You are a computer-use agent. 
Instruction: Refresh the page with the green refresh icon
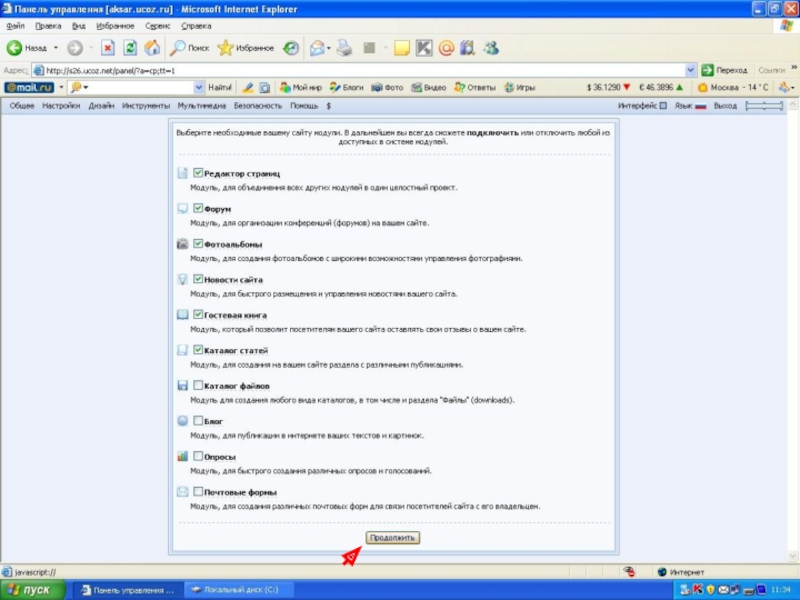pyautogui.click(x=130, y=47)
